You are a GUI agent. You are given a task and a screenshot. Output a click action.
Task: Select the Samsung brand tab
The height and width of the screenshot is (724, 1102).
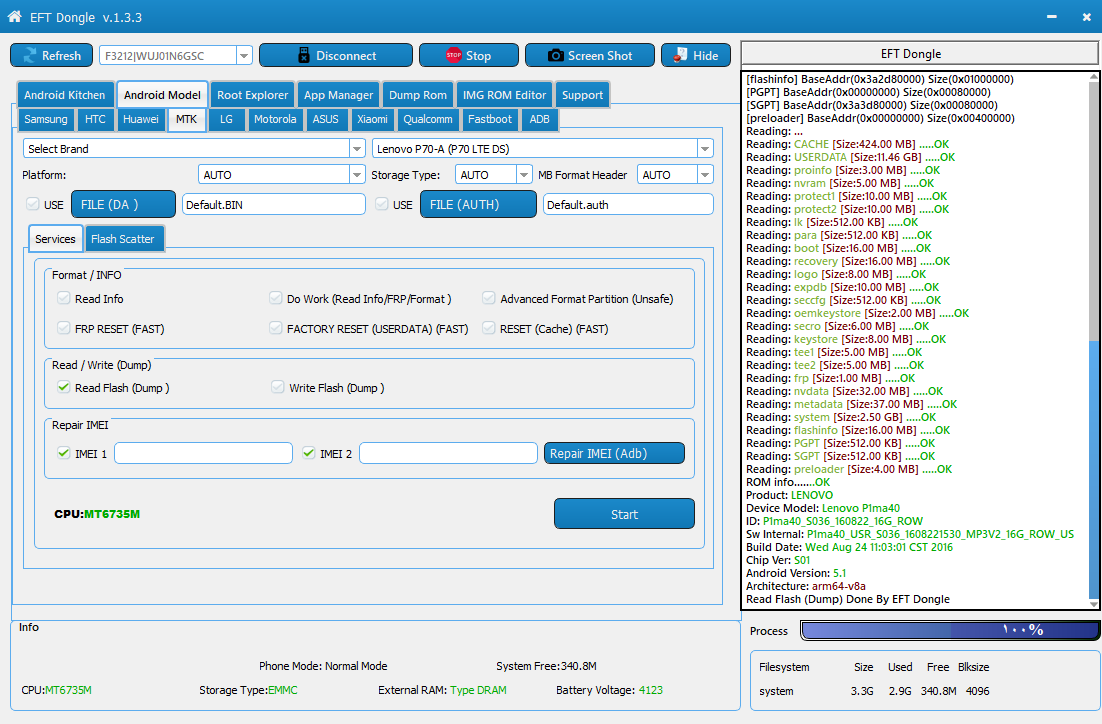[x=46, y=119]
